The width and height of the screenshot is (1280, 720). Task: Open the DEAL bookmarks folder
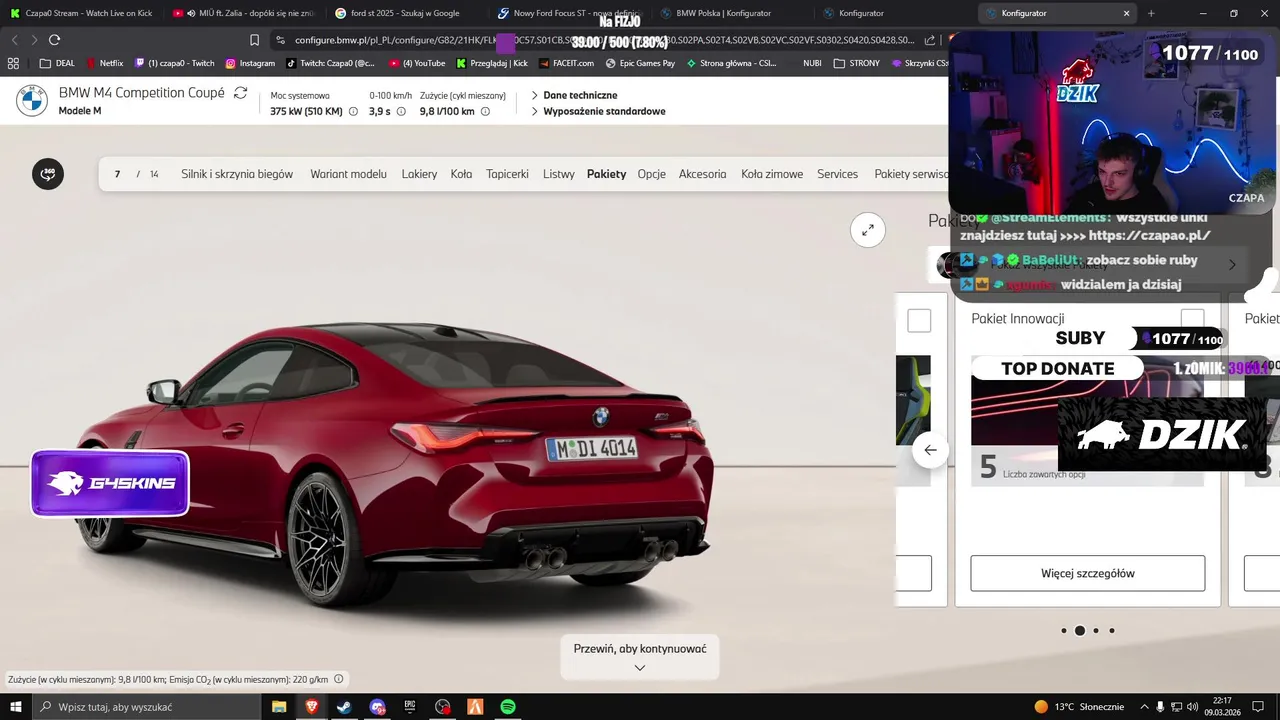point(57,63)
